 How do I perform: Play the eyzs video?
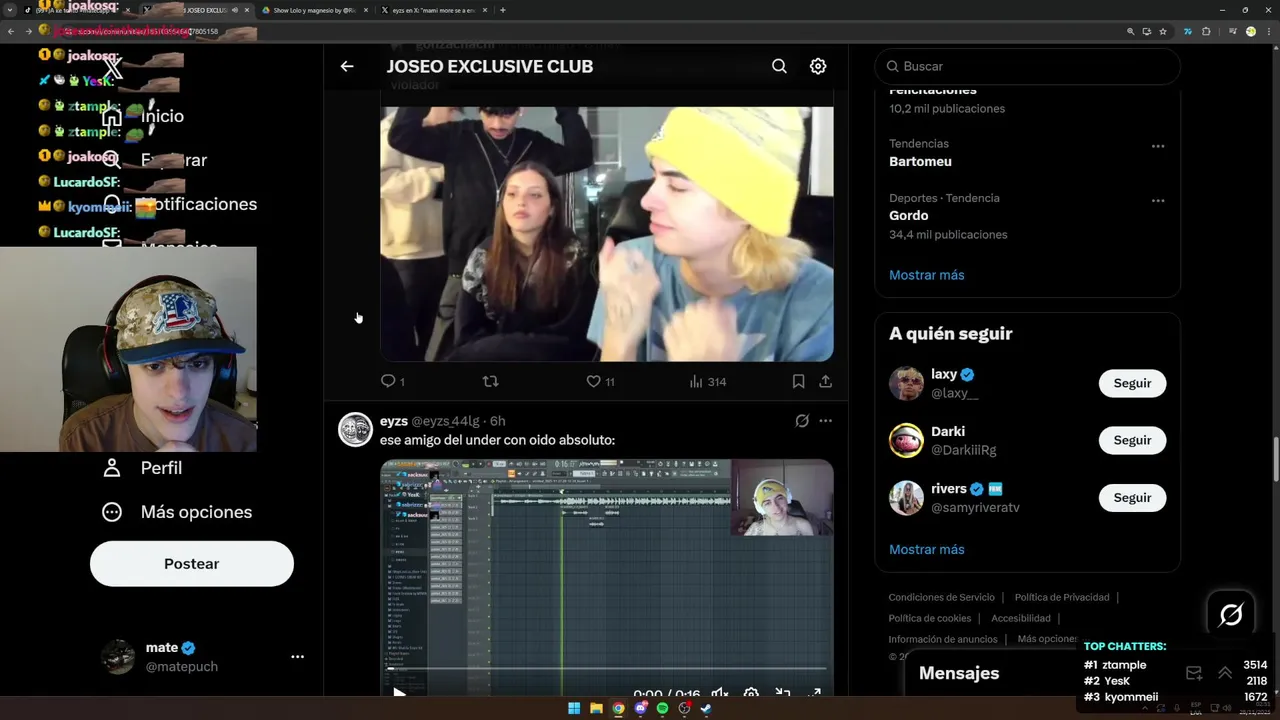click(399, 692)
